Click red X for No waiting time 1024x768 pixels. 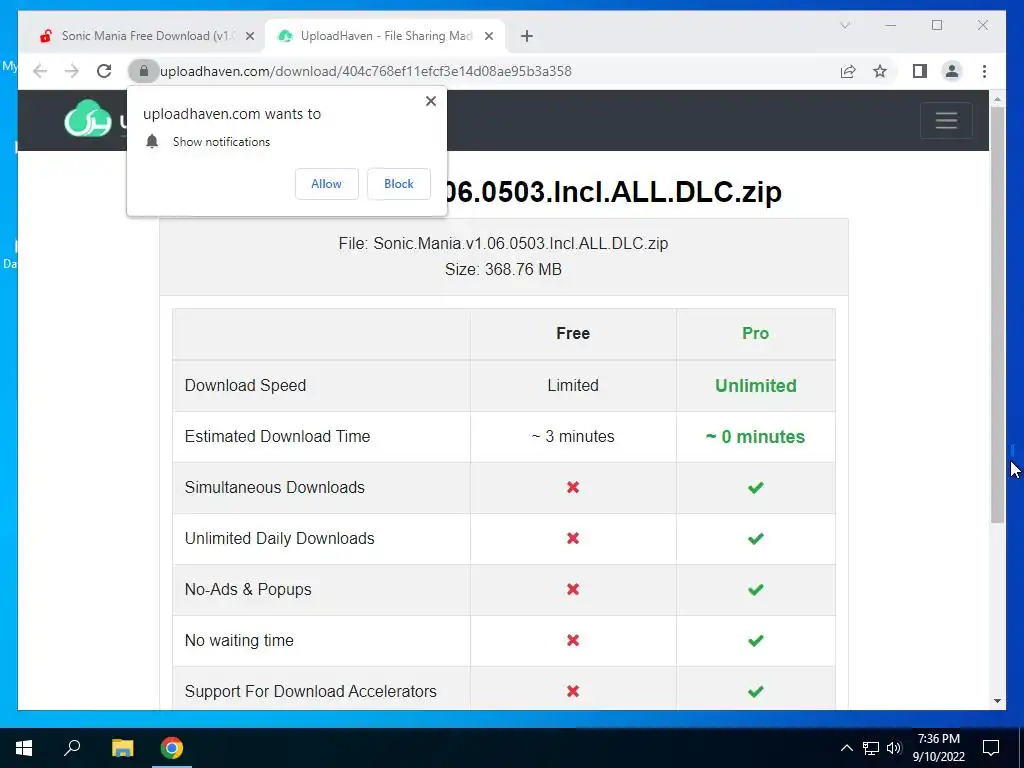[573, 640]
